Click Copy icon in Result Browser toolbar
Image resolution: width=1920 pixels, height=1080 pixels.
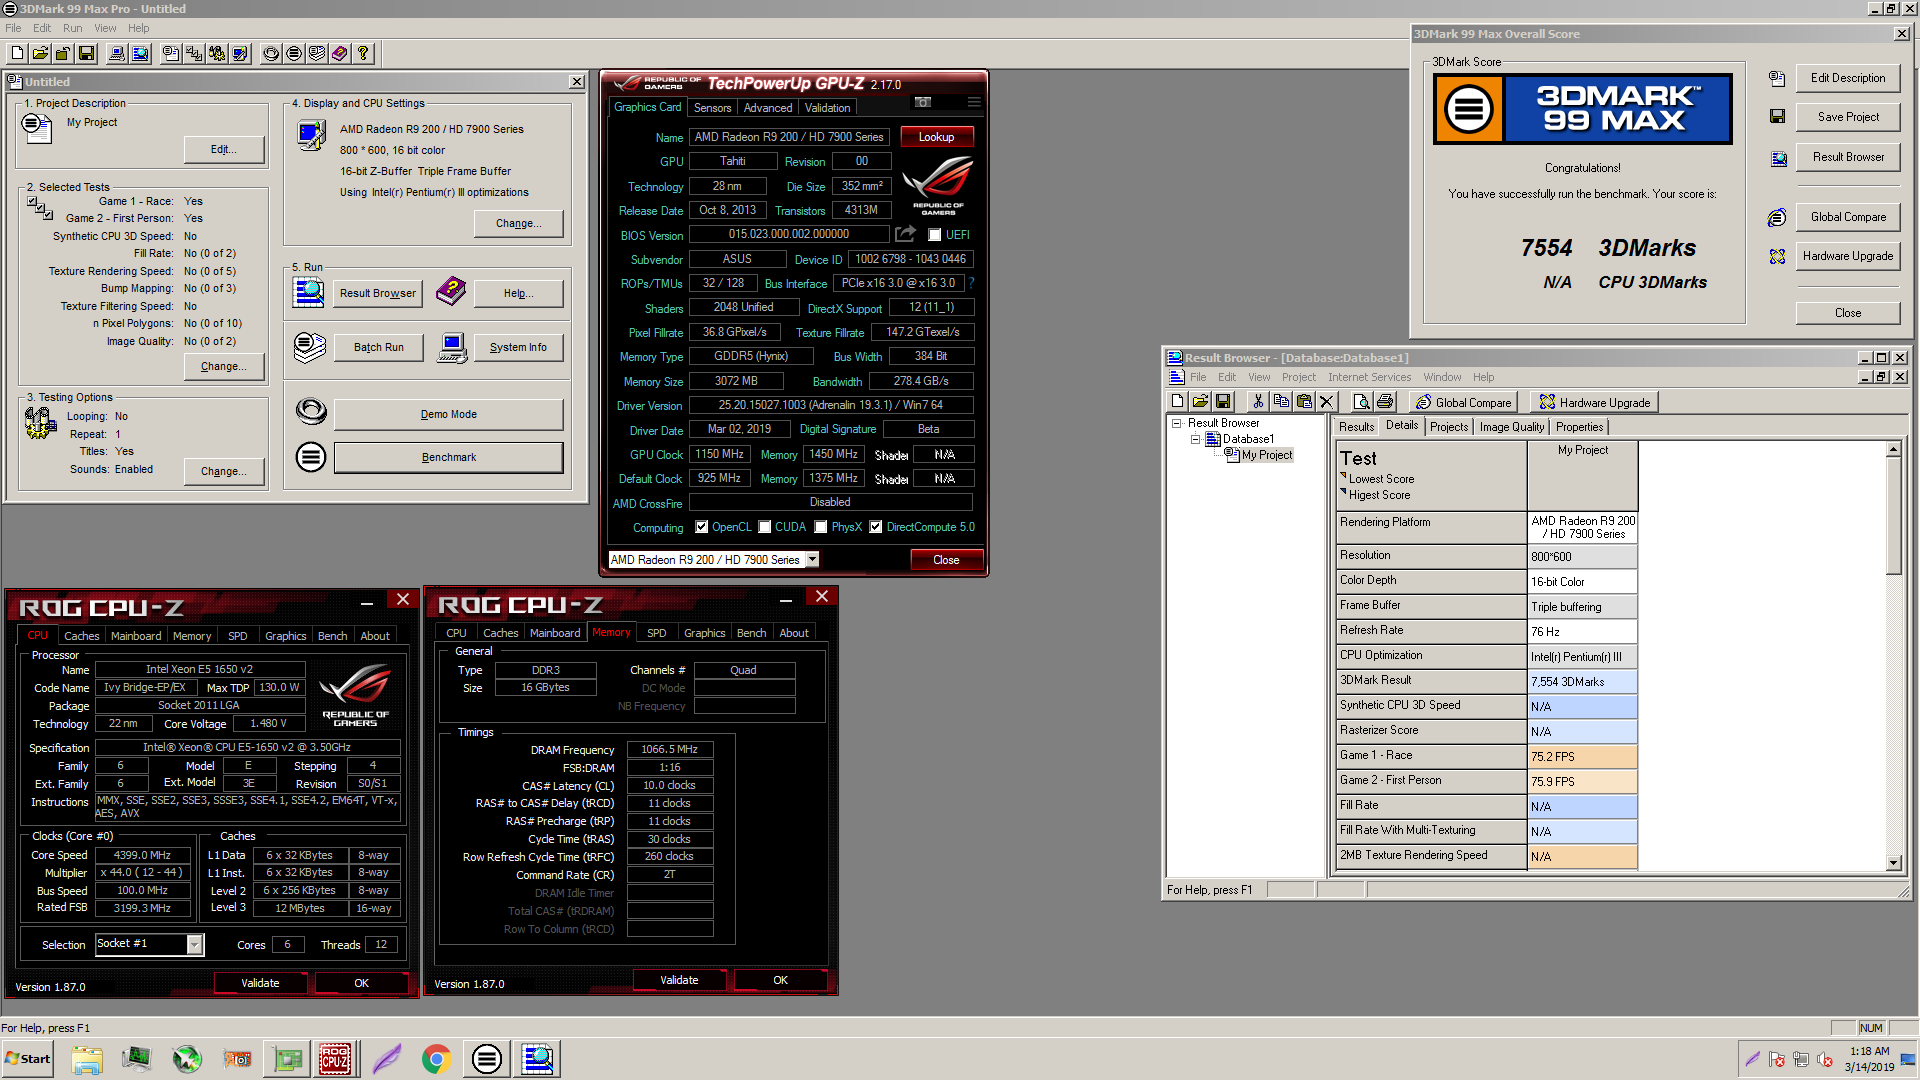tap(1281, 402)
